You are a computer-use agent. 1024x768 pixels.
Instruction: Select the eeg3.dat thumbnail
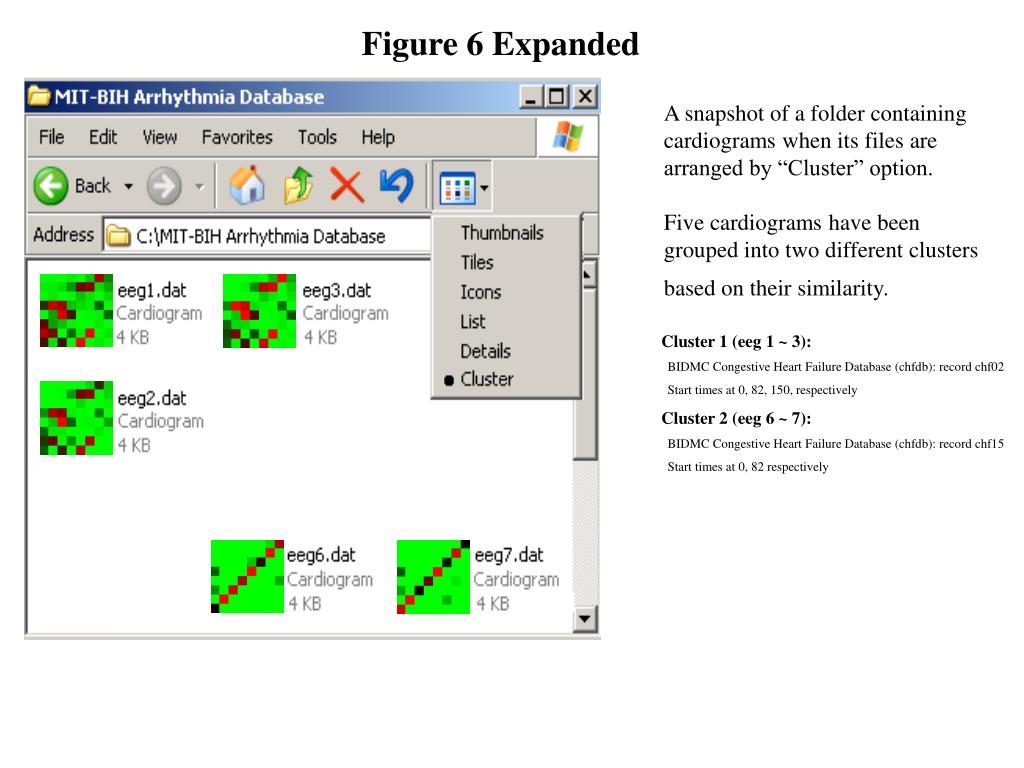259,311
